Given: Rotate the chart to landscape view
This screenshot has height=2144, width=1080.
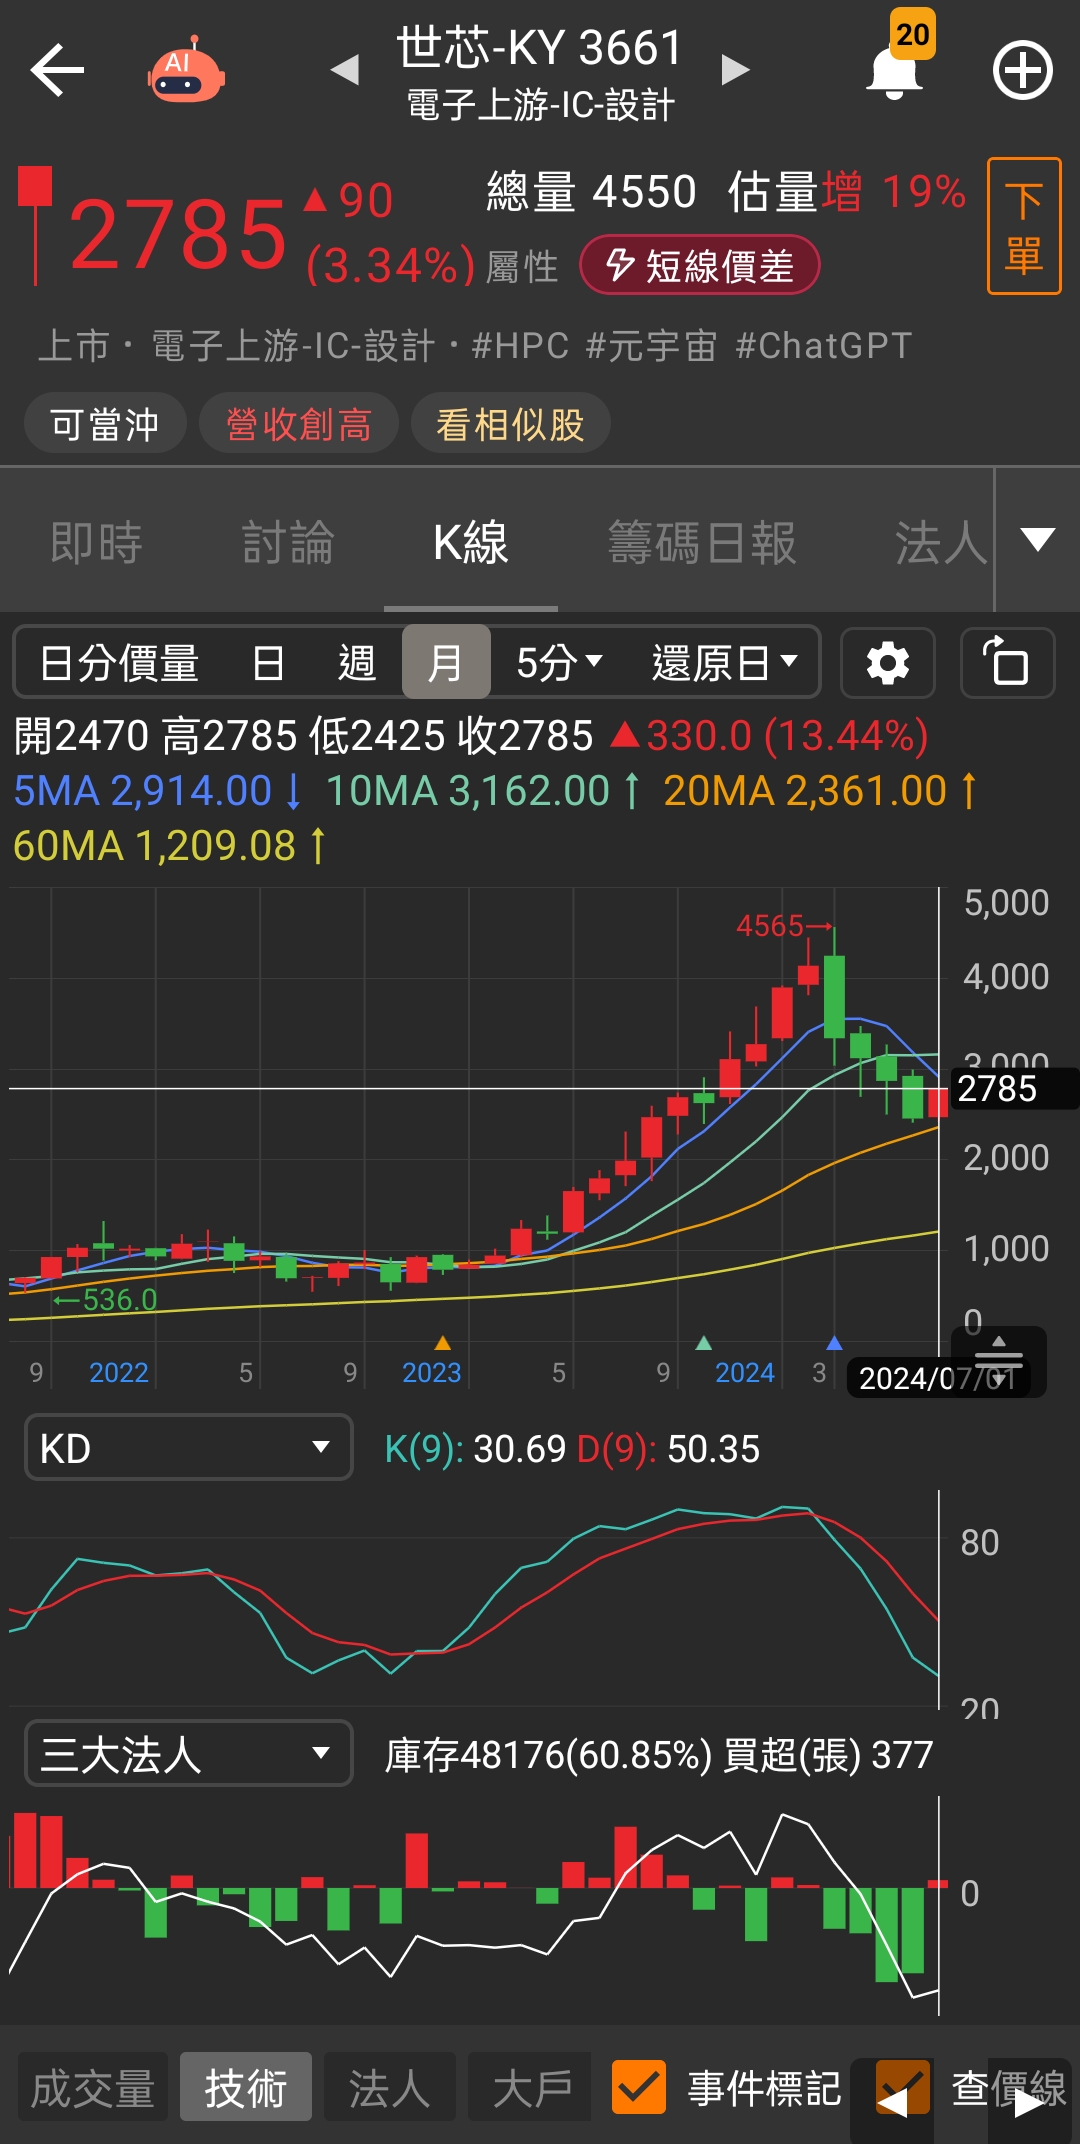Looking at the screenshot, I should coord(1007,663).
